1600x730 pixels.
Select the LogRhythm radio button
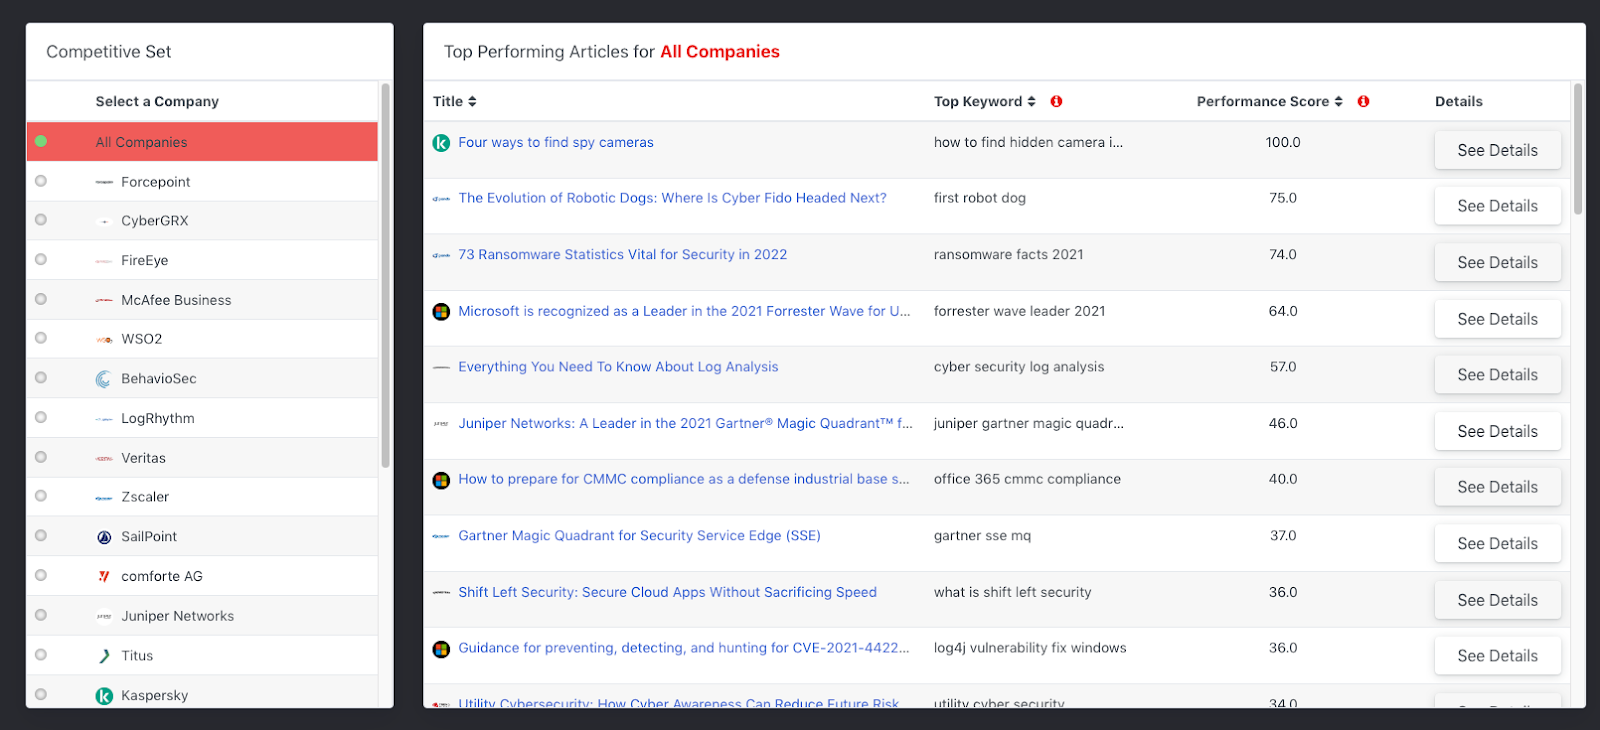coord(41,418)
